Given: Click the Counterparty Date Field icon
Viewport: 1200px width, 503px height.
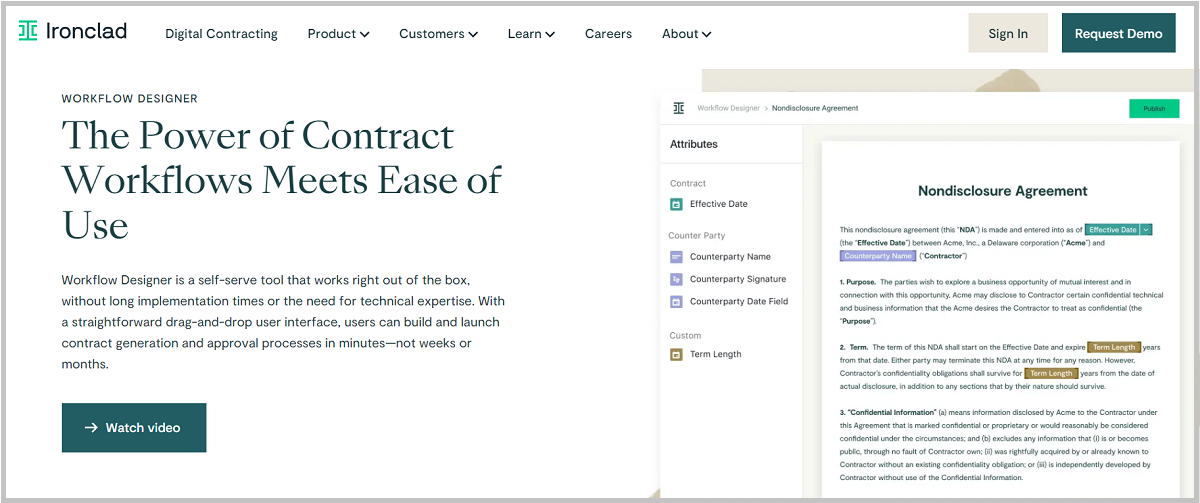Looking at the screenshot, I should 676,301.
